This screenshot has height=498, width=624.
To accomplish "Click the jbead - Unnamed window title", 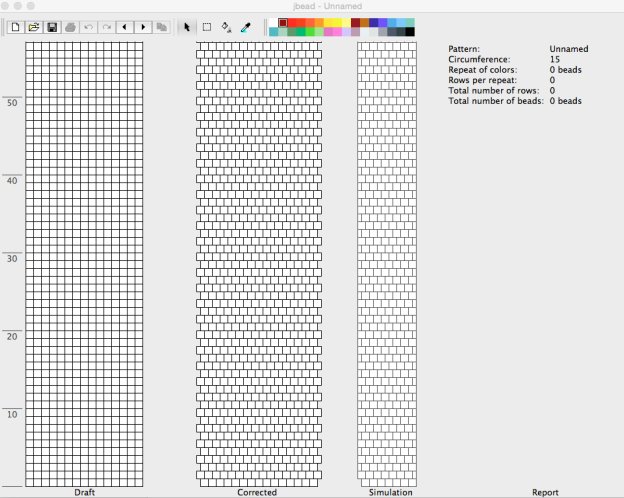I will (x=328, y=6).
